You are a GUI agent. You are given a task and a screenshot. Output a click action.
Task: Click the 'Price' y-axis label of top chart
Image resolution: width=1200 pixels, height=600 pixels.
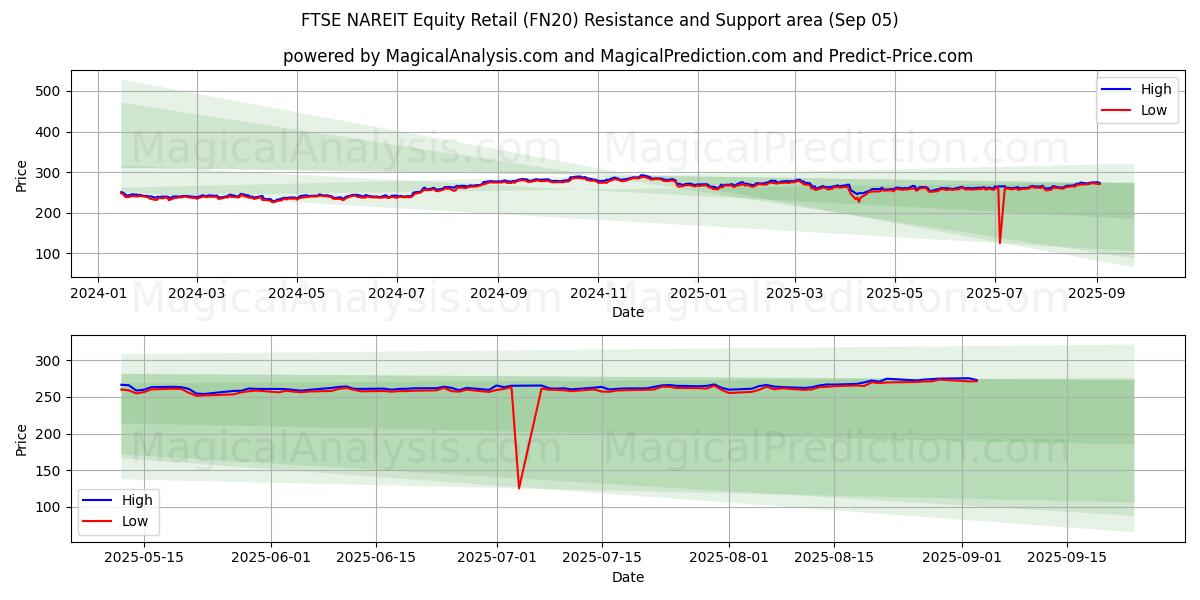[x=22, y=175]
